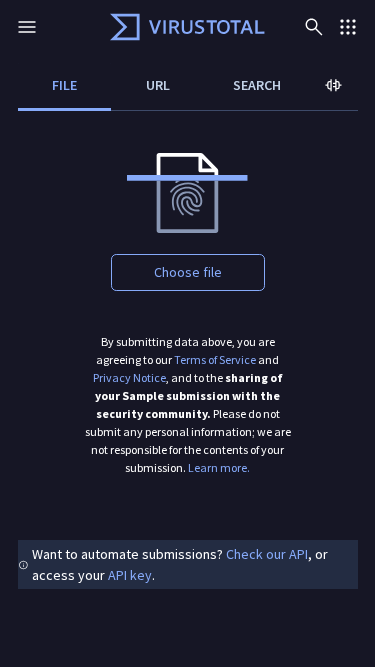Switch to the SEARCH tab

257,86
